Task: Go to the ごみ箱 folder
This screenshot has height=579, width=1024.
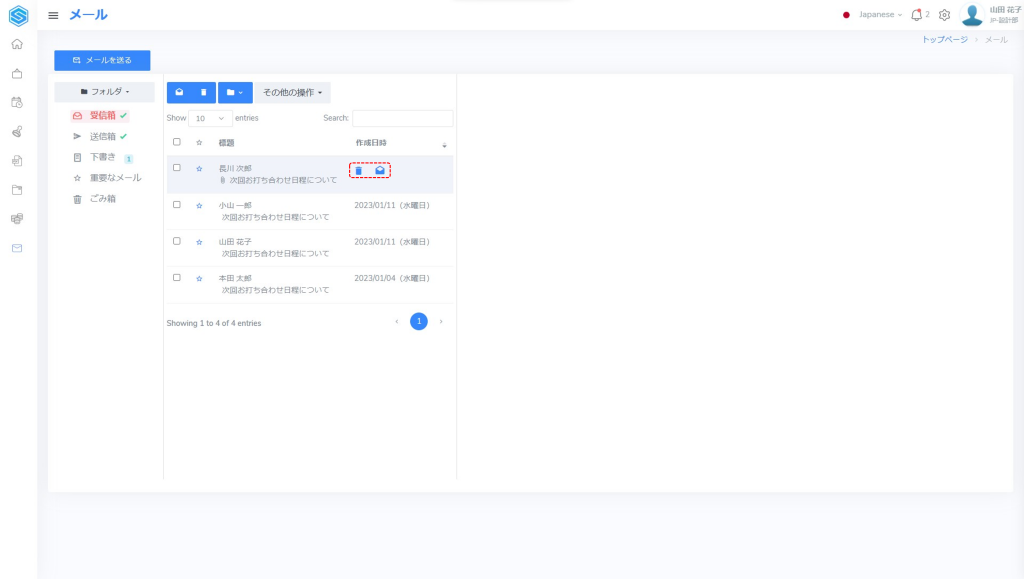Action: 102,199
